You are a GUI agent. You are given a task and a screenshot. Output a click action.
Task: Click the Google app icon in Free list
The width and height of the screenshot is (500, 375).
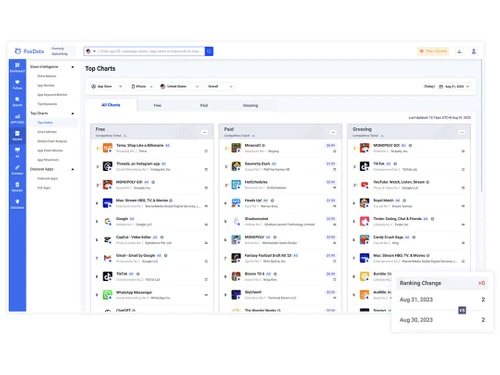tap(107, 221)
